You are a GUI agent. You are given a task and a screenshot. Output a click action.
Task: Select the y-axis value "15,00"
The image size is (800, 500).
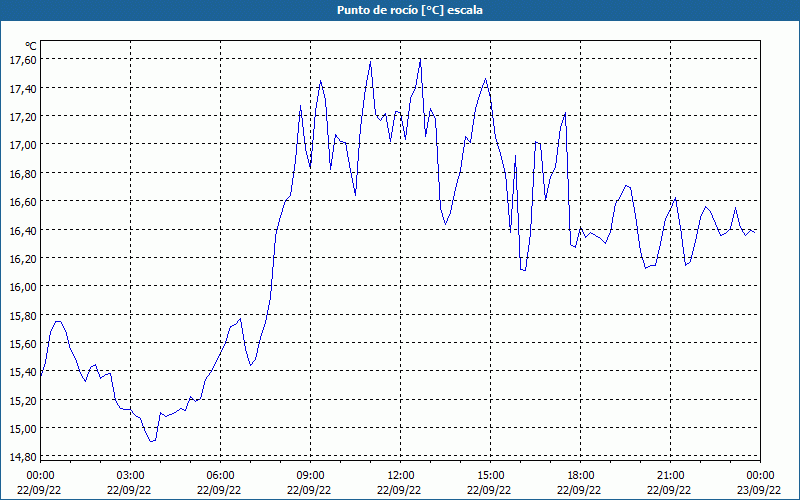23,429
